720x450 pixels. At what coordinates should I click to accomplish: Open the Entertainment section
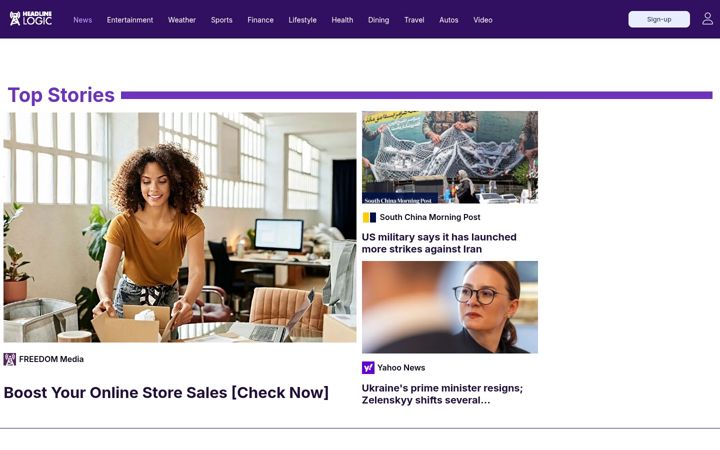point(130,20)
